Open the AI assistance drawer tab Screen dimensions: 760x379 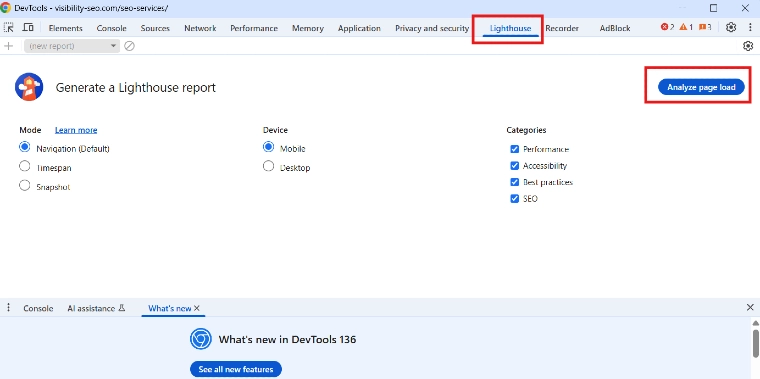pos(96,308)
